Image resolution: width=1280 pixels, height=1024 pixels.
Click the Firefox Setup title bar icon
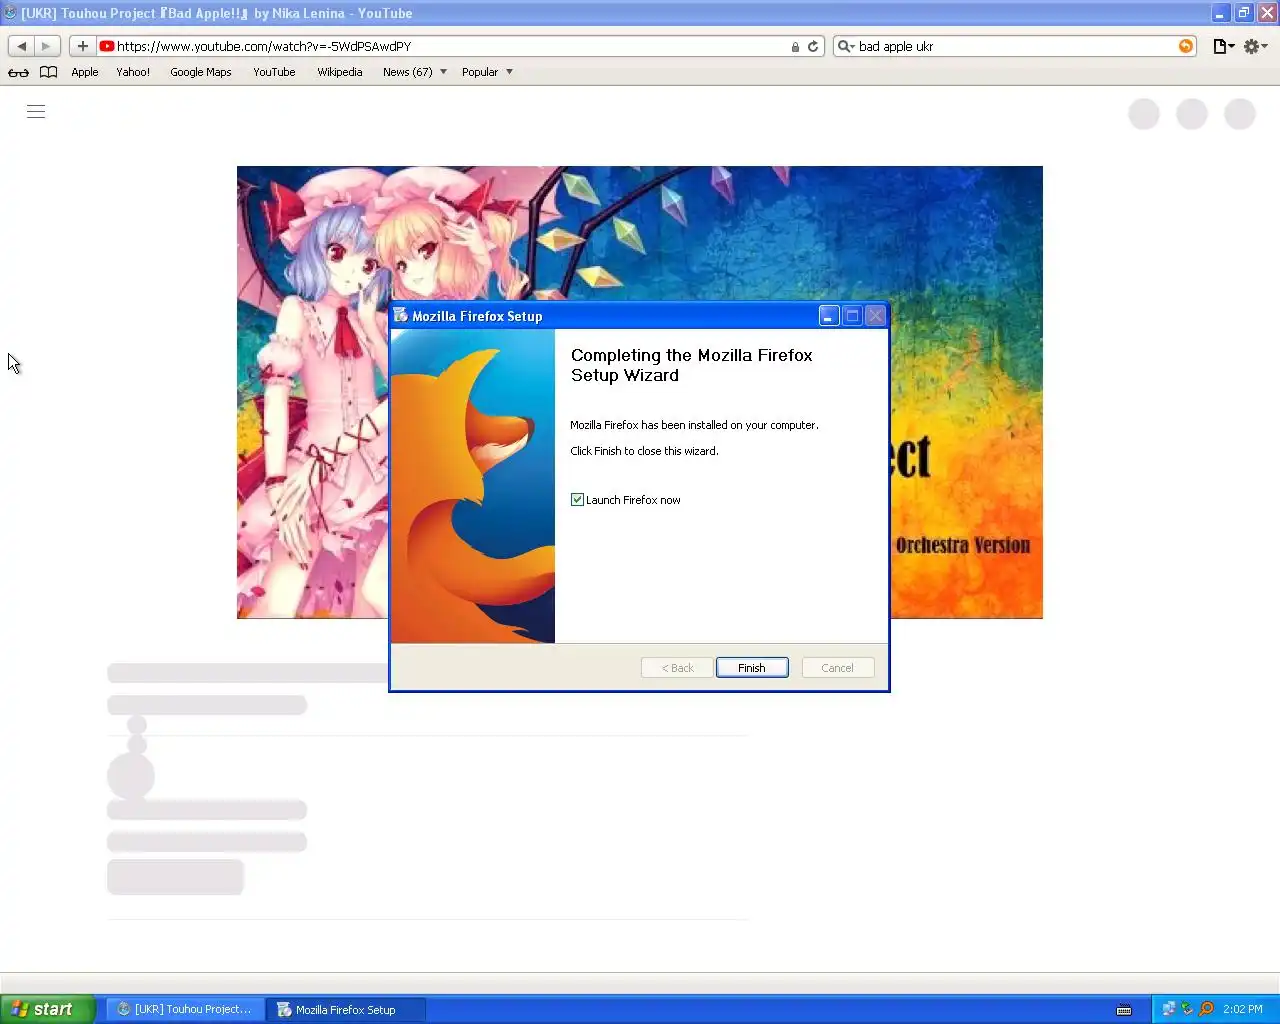pos(400,315)
